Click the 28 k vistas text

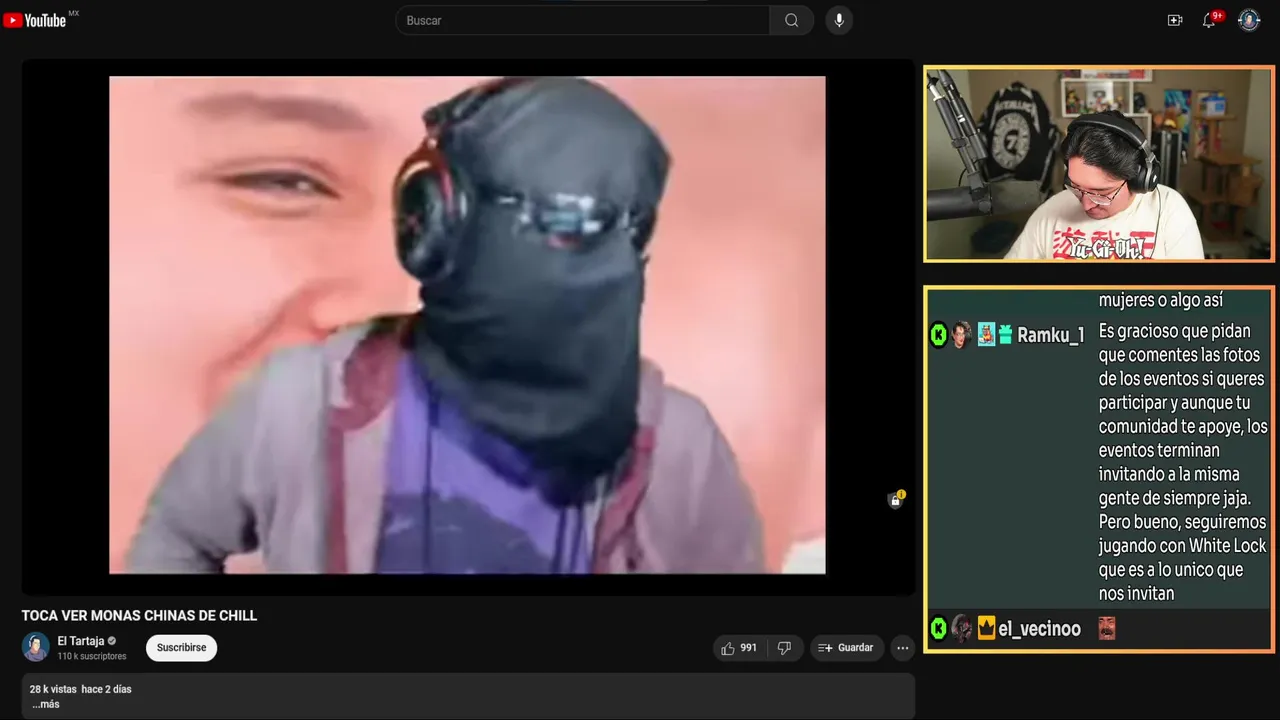pyautogui.click(x=53, y=689)
